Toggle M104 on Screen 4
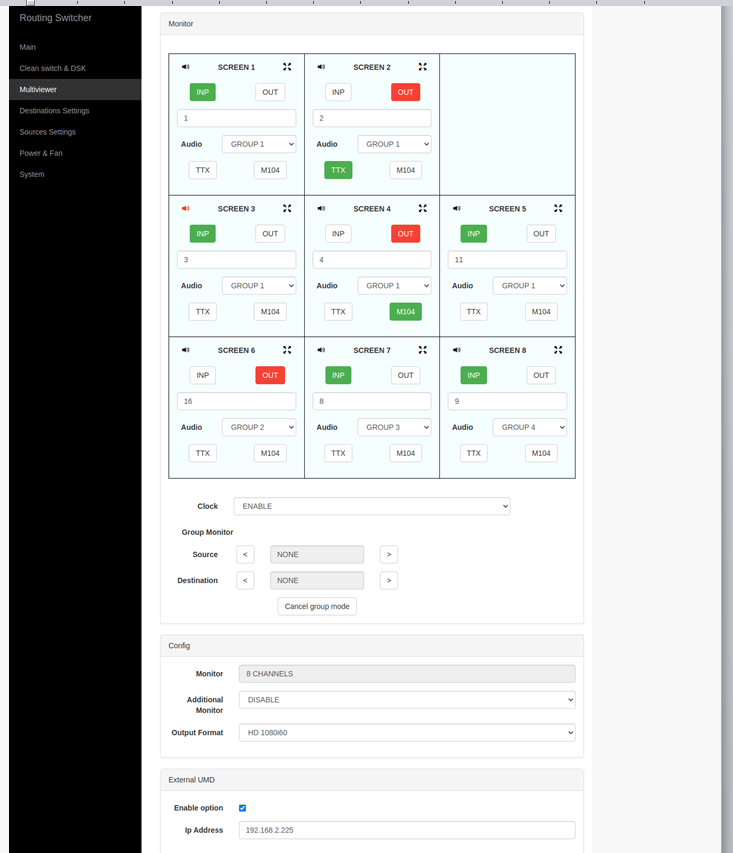 pos(405,312)
